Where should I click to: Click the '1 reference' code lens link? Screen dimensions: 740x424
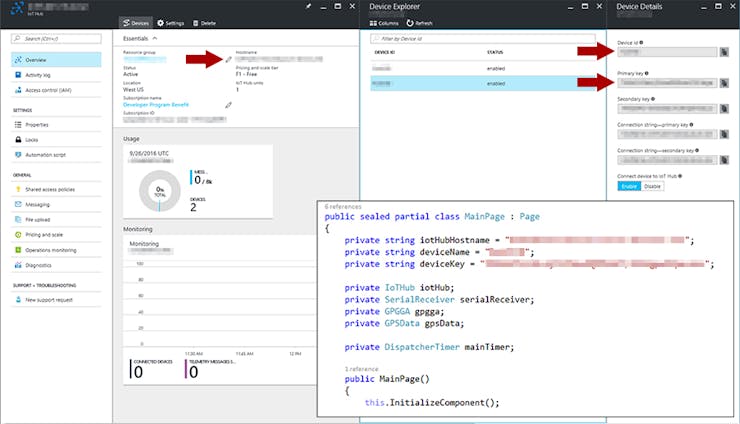tap(362, 369)
